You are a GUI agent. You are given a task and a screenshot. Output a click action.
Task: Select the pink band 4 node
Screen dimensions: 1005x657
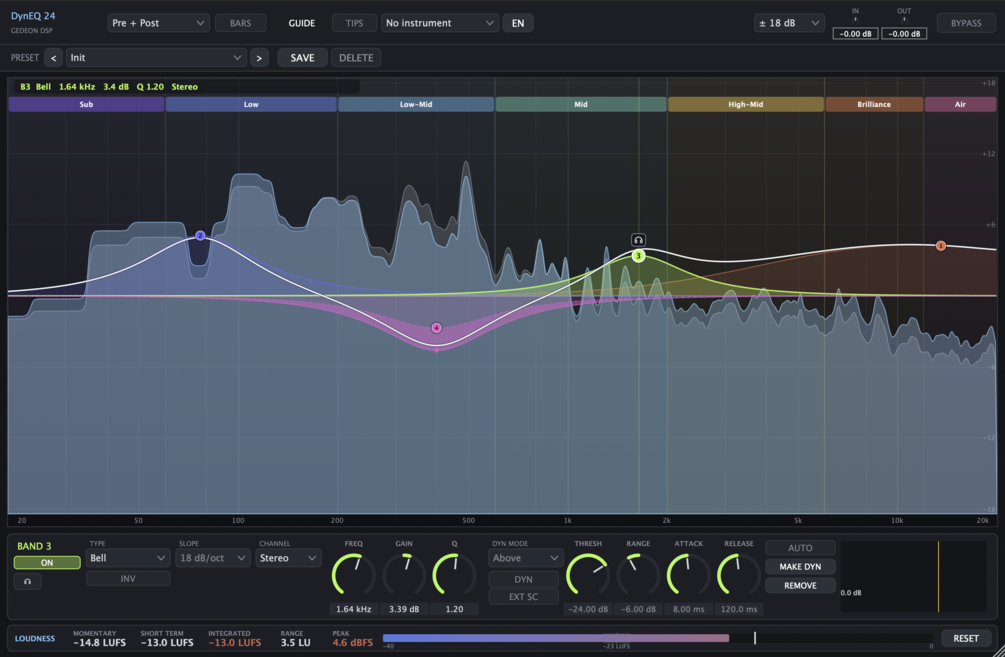436,328
